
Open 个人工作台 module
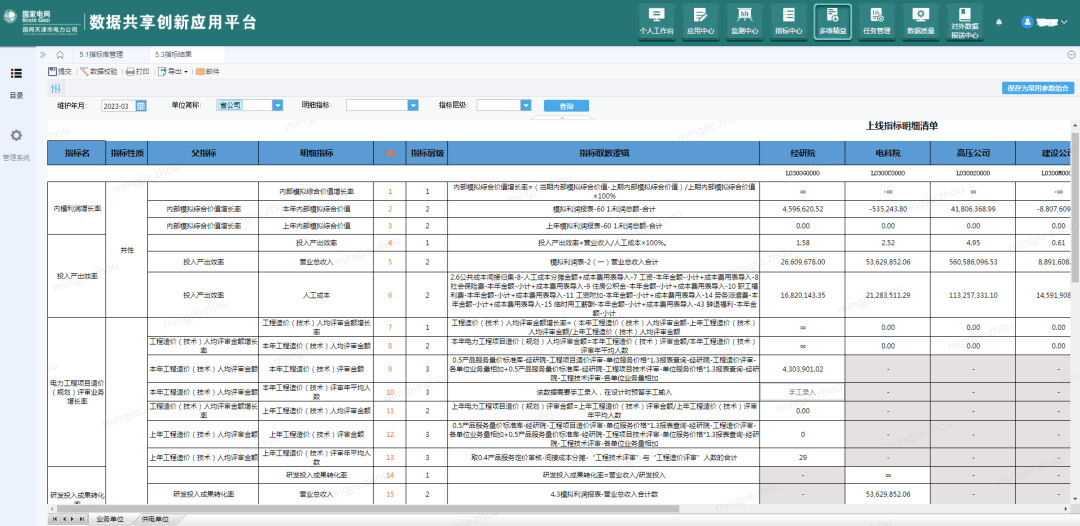pyautogui.click(x=656, y=21)
